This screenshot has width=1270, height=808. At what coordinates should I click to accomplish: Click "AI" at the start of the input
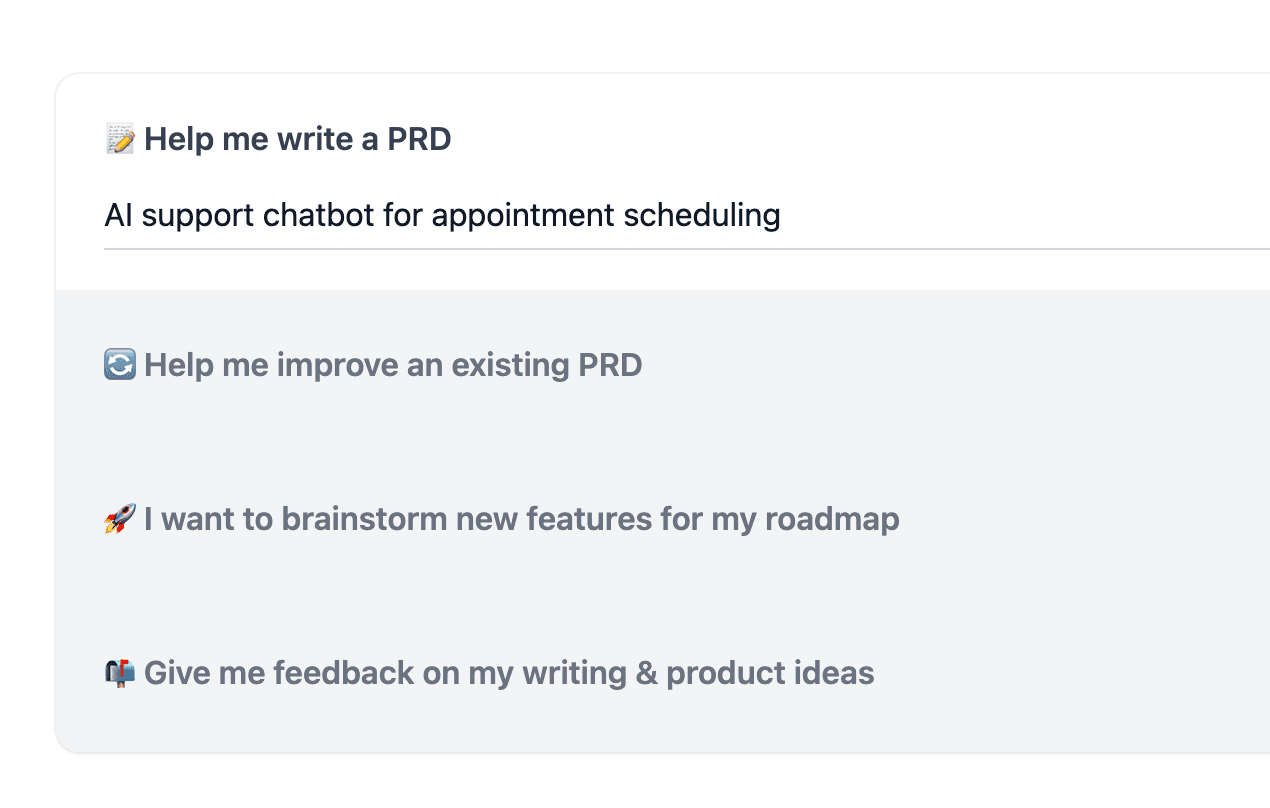pos(118,215)
